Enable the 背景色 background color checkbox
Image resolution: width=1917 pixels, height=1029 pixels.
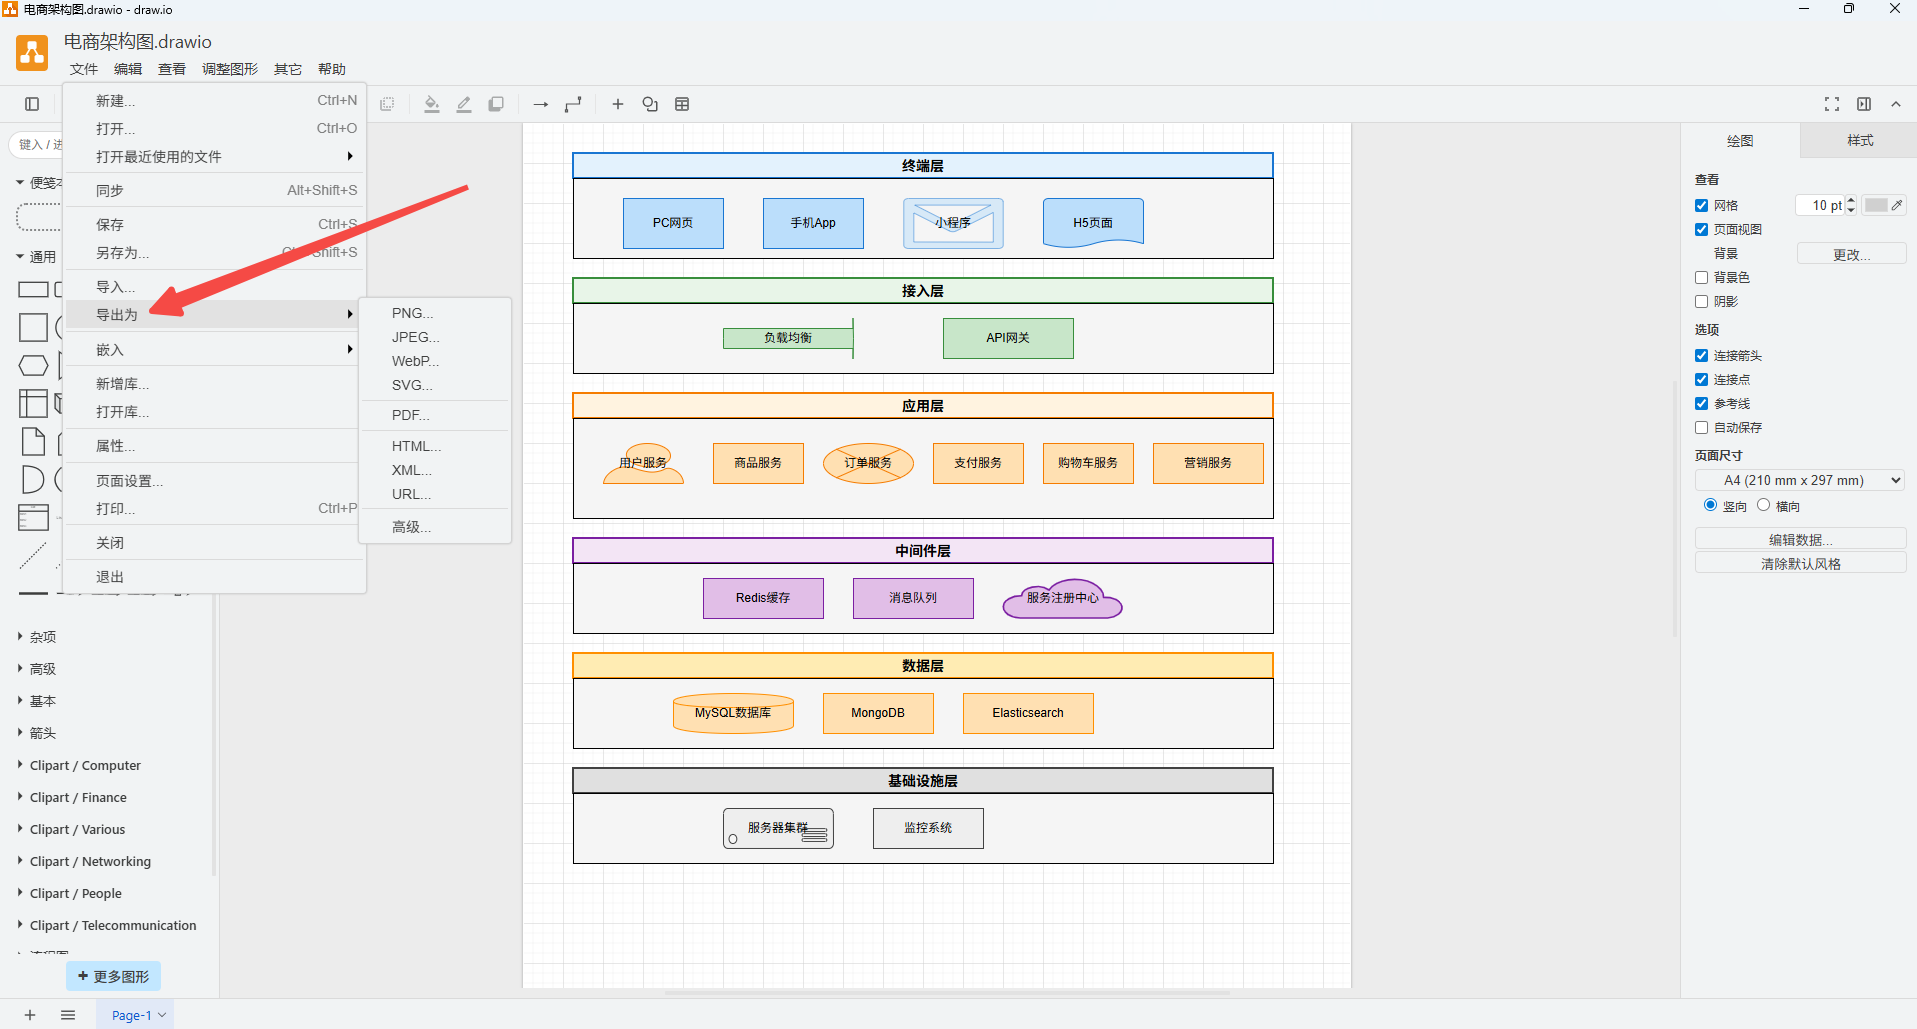point(1701,277)
